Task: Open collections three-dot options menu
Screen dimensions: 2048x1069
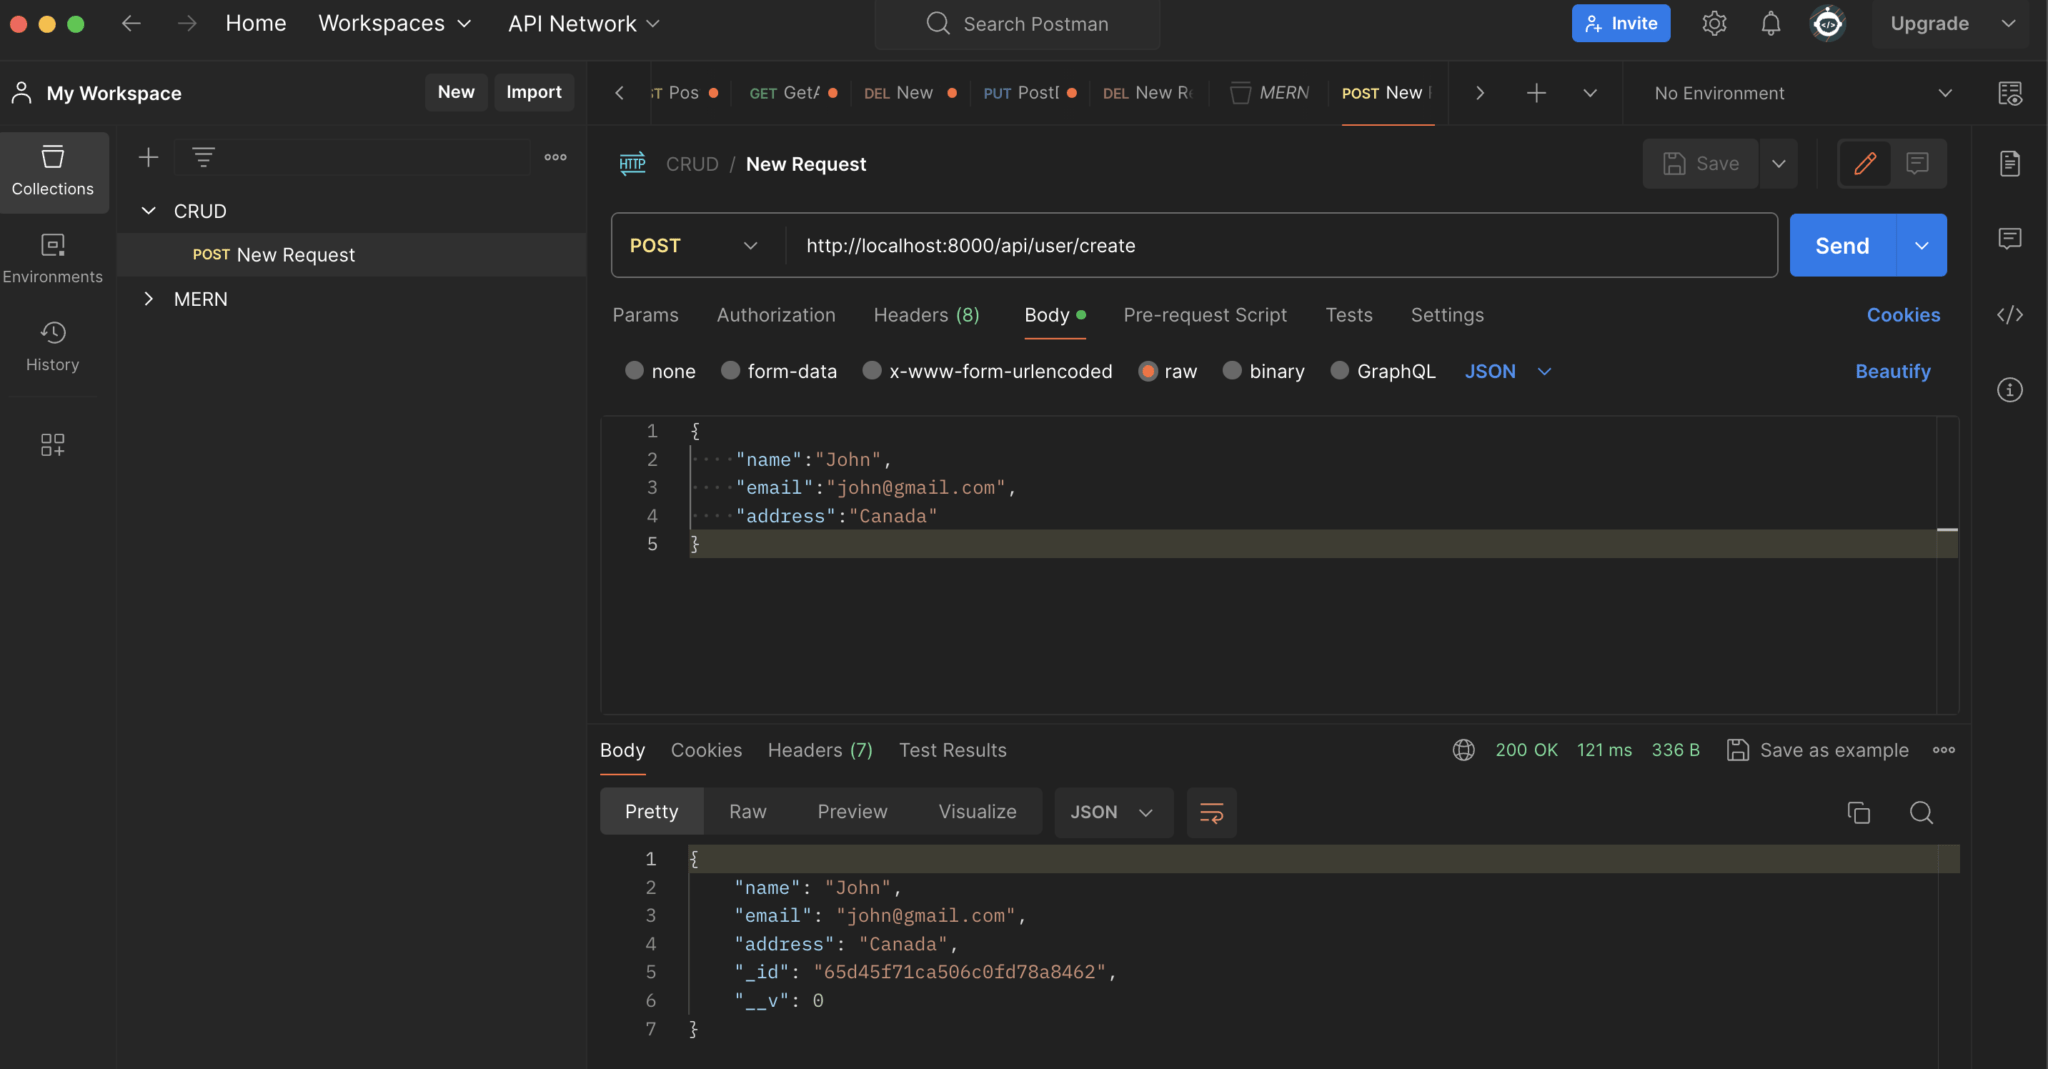Action: [x=555, y=157]
